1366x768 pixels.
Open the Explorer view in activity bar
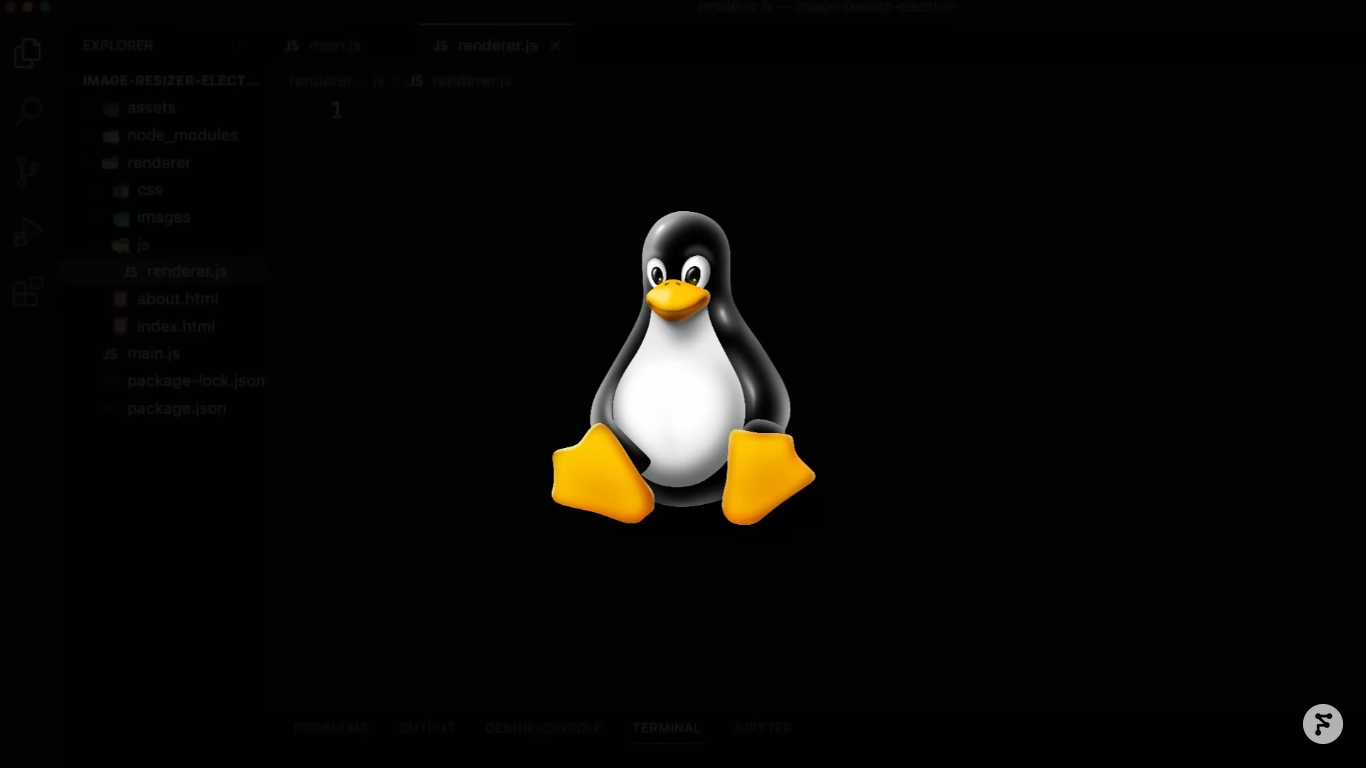click(x=28, y=53)
